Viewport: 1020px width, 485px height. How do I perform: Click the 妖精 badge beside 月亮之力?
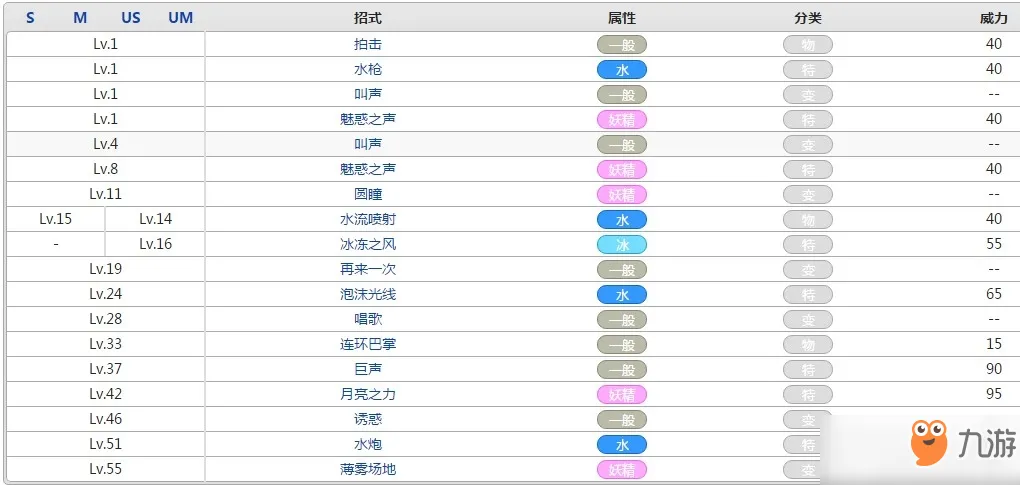coord(622,394)
